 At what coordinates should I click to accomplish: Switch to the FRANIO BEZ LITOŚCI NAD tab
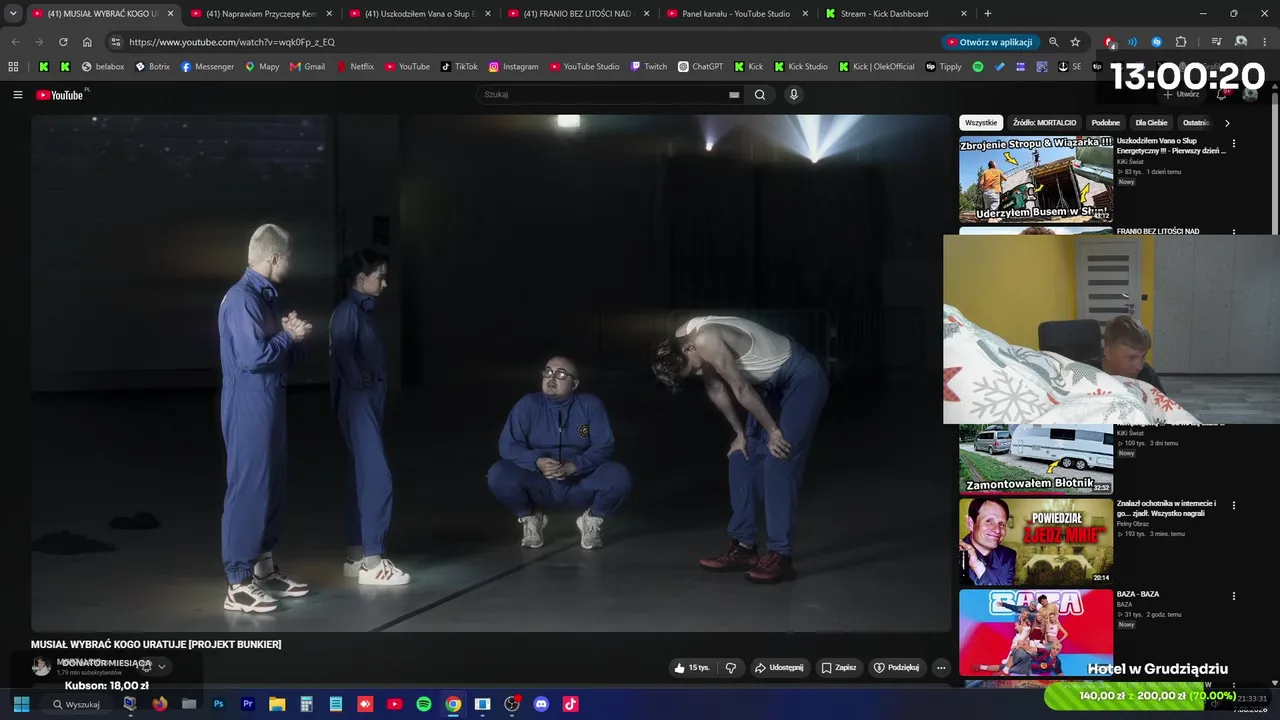coord(579,14)
